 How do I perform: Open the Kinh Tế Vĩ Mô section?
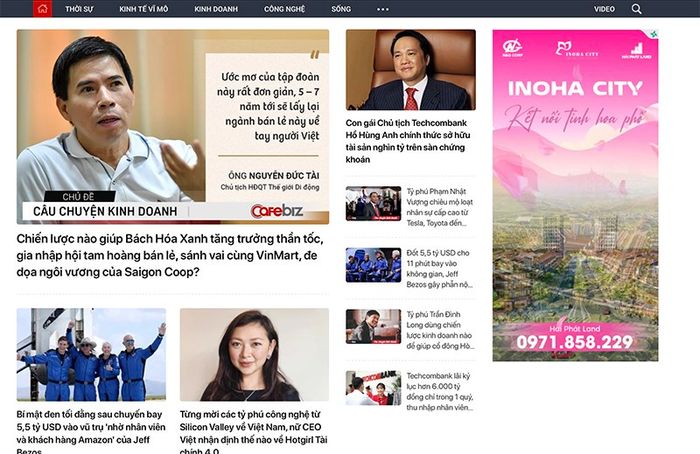pos(144,9)
